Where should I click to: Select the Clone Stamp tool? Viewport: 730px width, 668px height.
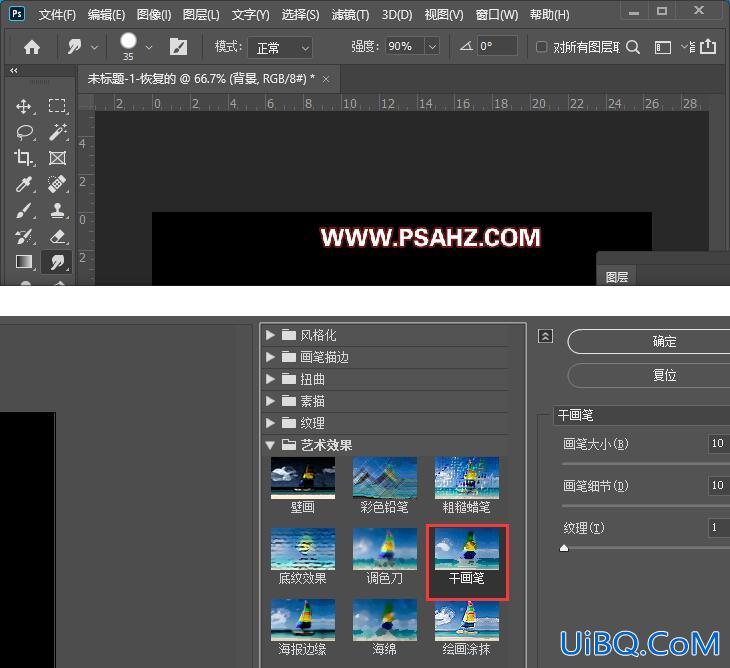(58, 210)
